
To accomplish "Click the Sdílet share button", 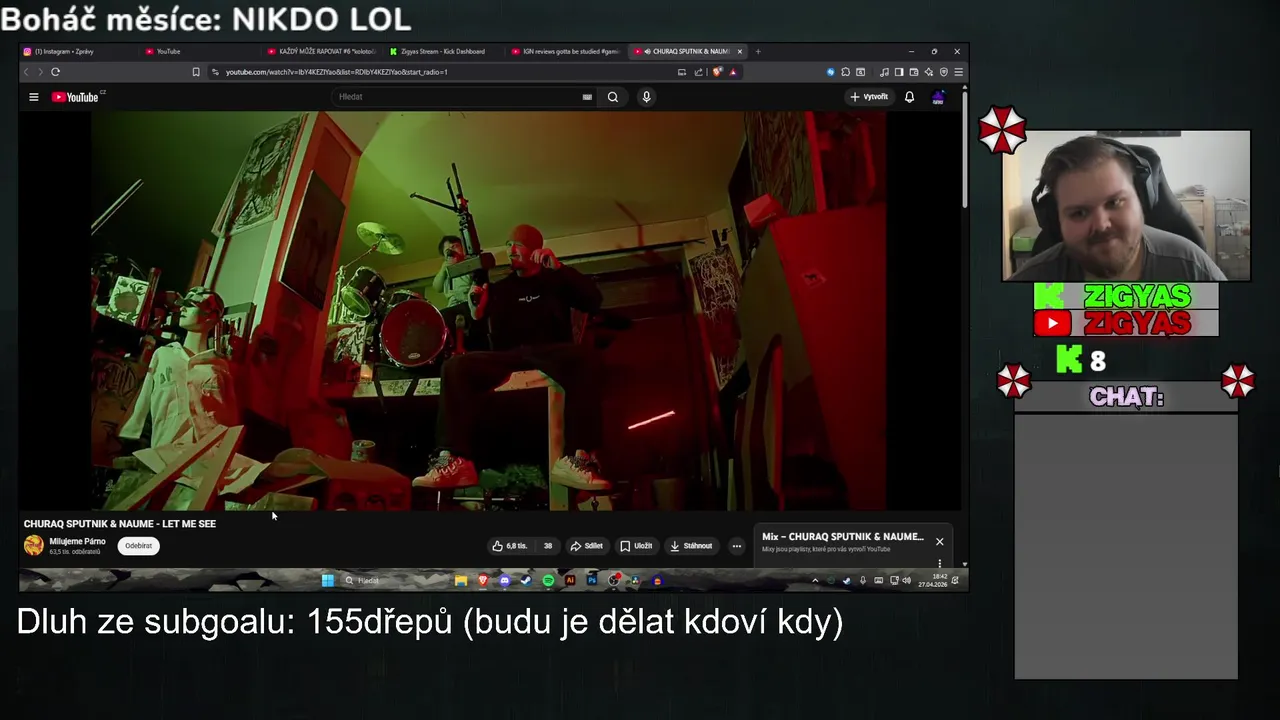I will (586, 546).
